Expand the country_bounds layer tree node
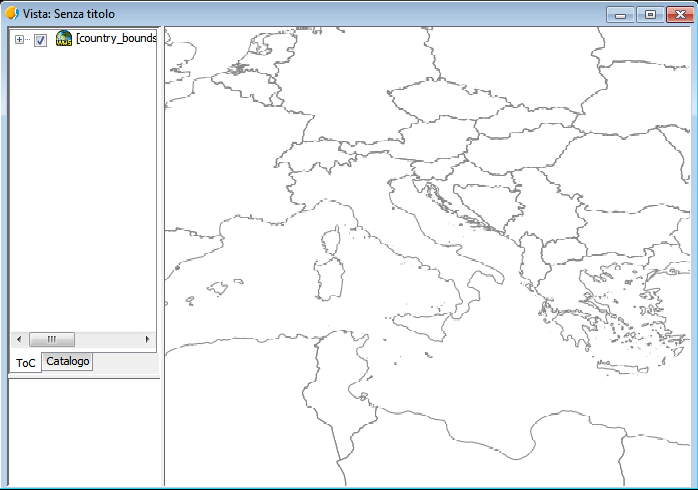This screenshot has height=490, width=698. pos(19,40)
